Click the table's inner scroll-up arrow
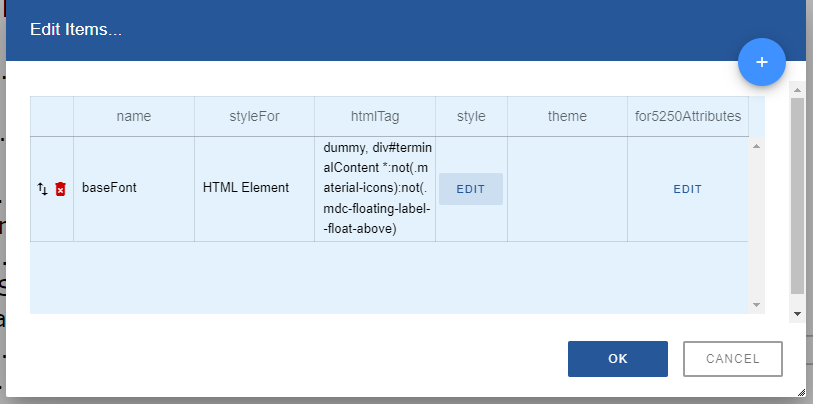Image resolution: width=813 pixels, height=404 pixels. (x=756, y=147)
